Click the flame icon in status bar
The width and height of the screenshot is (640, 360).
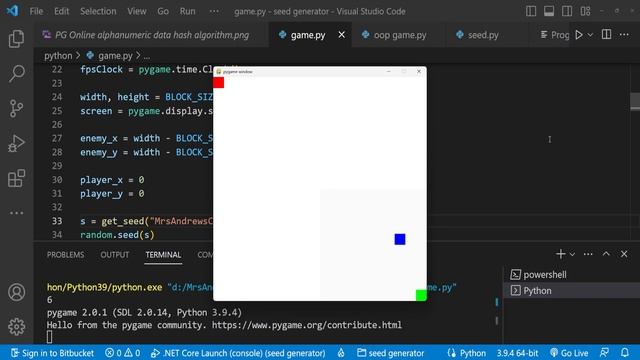point(341,353)
